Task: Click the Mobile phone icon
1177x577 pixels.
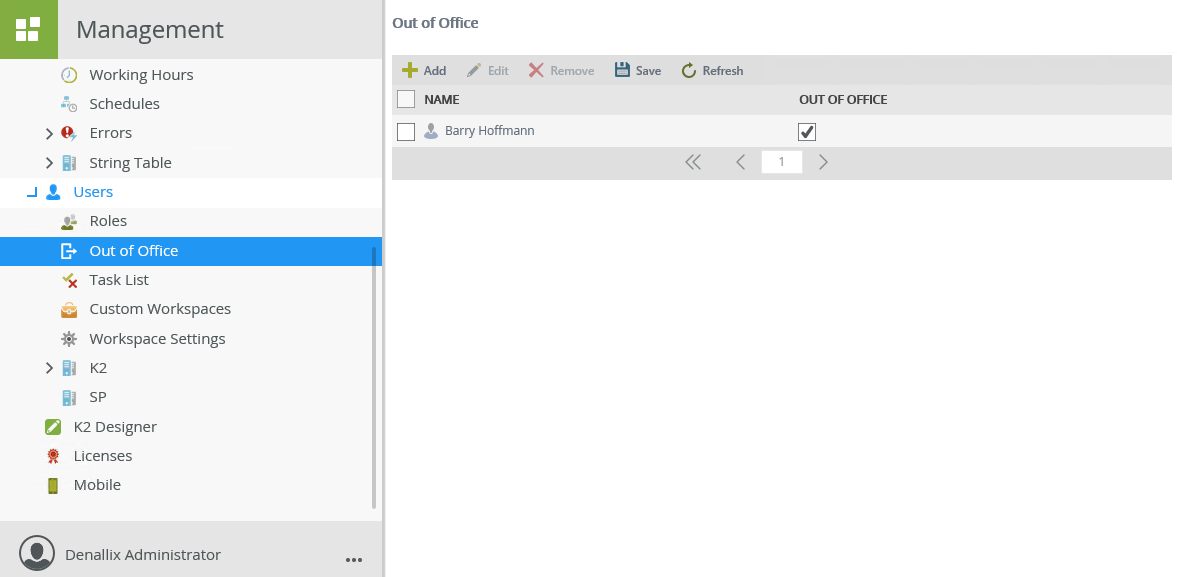Action: pyautogui.click(x=53, y=485)
